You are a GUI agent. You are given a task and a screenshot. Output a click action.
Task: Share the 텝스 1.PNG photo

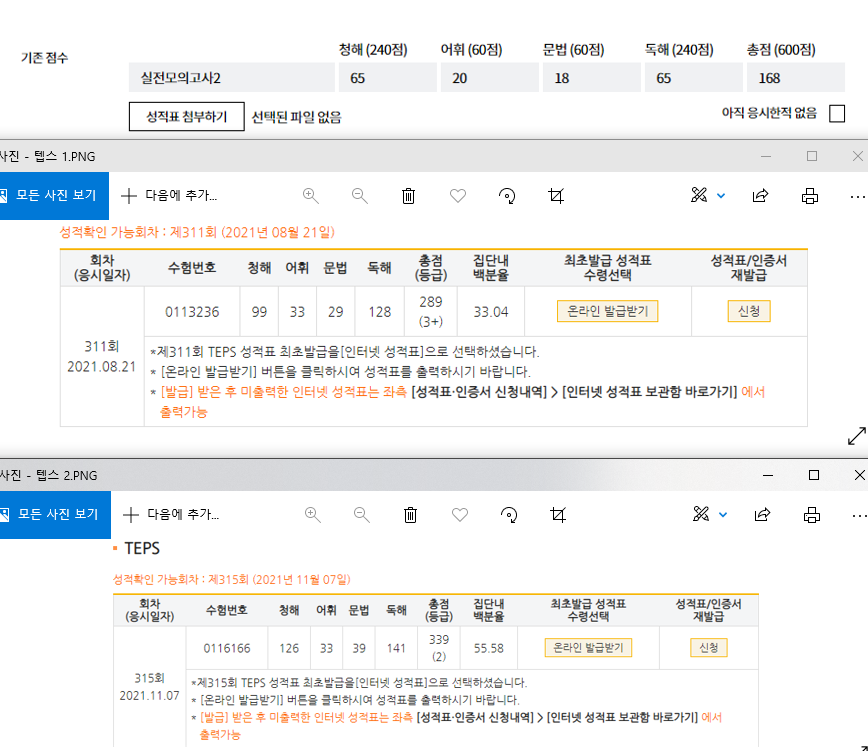pos(760,196)
